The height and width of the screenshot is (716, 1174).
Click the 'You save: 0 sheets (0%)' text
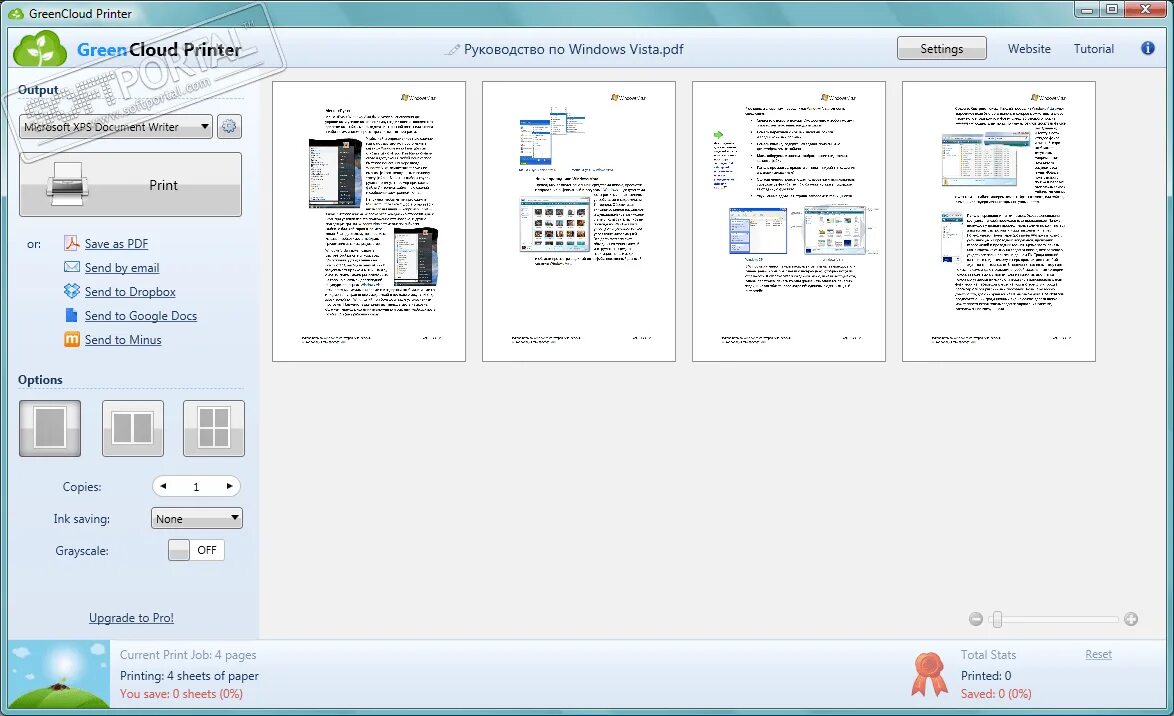[181, 694]
